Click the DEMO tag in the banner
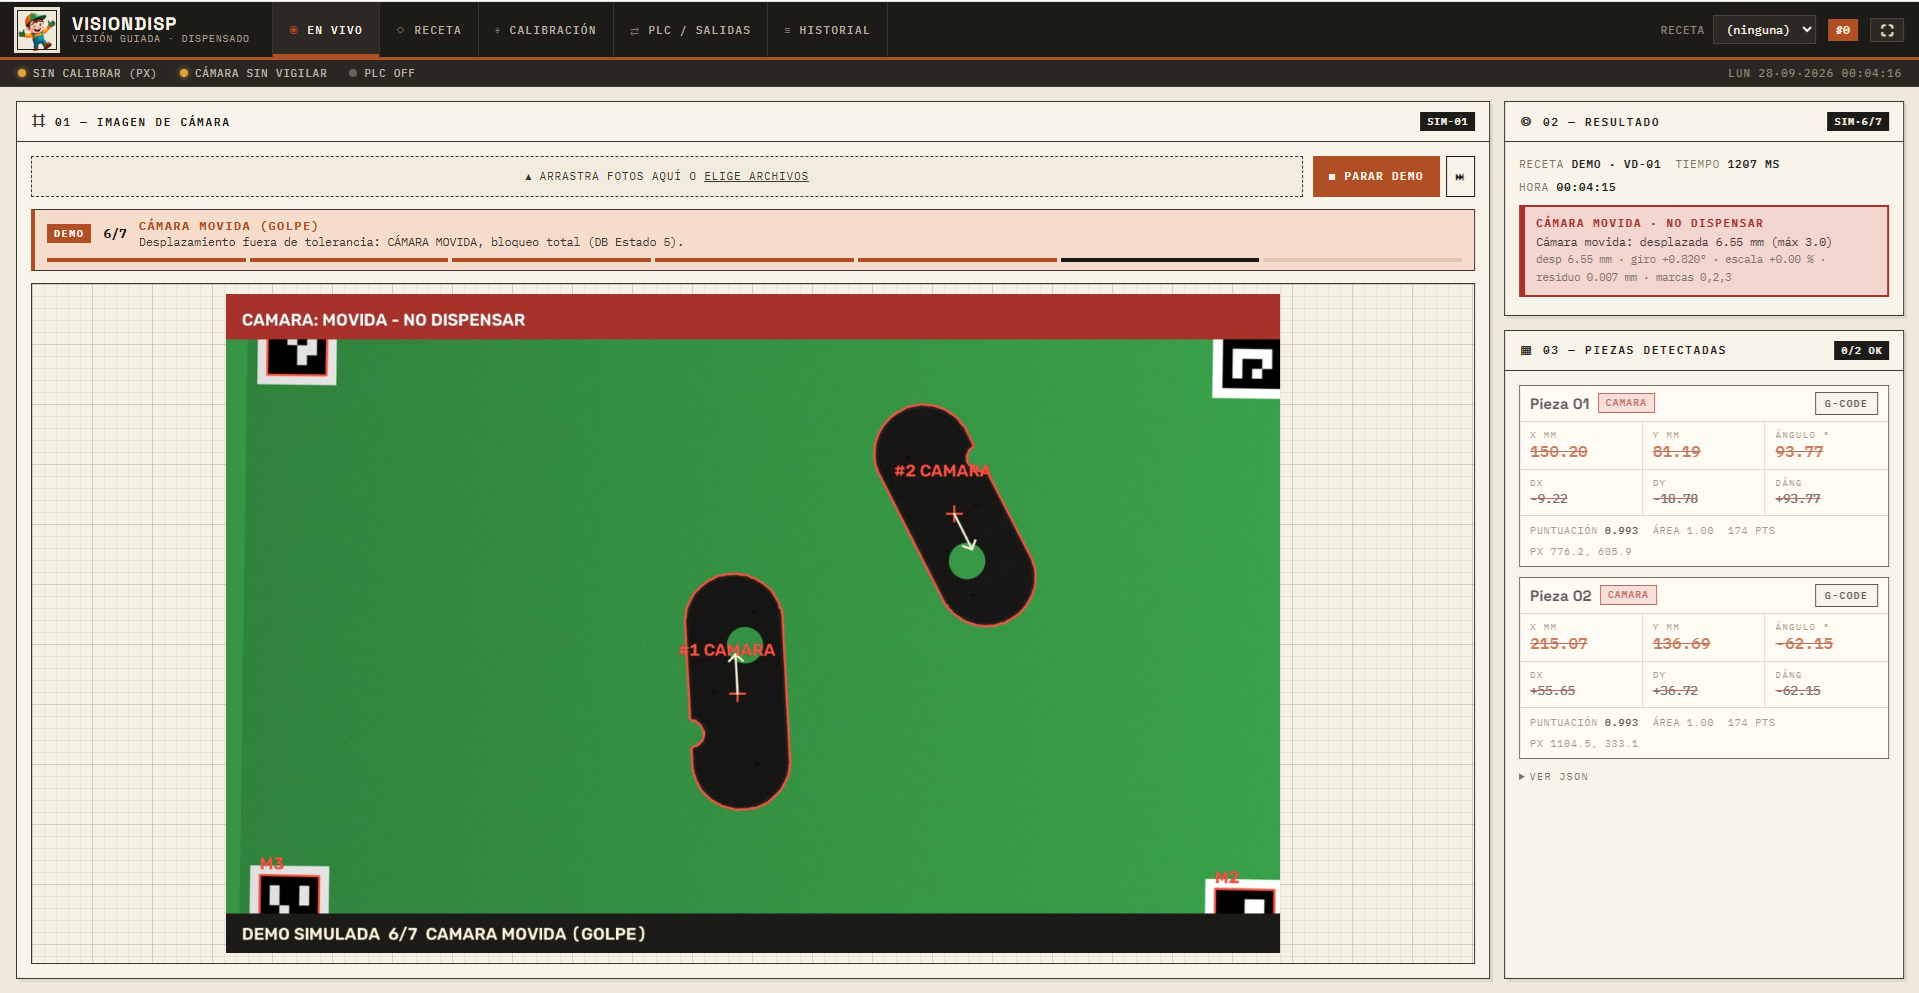The height and width of the screenshot is (993, 1919). (x=69, y=234)
